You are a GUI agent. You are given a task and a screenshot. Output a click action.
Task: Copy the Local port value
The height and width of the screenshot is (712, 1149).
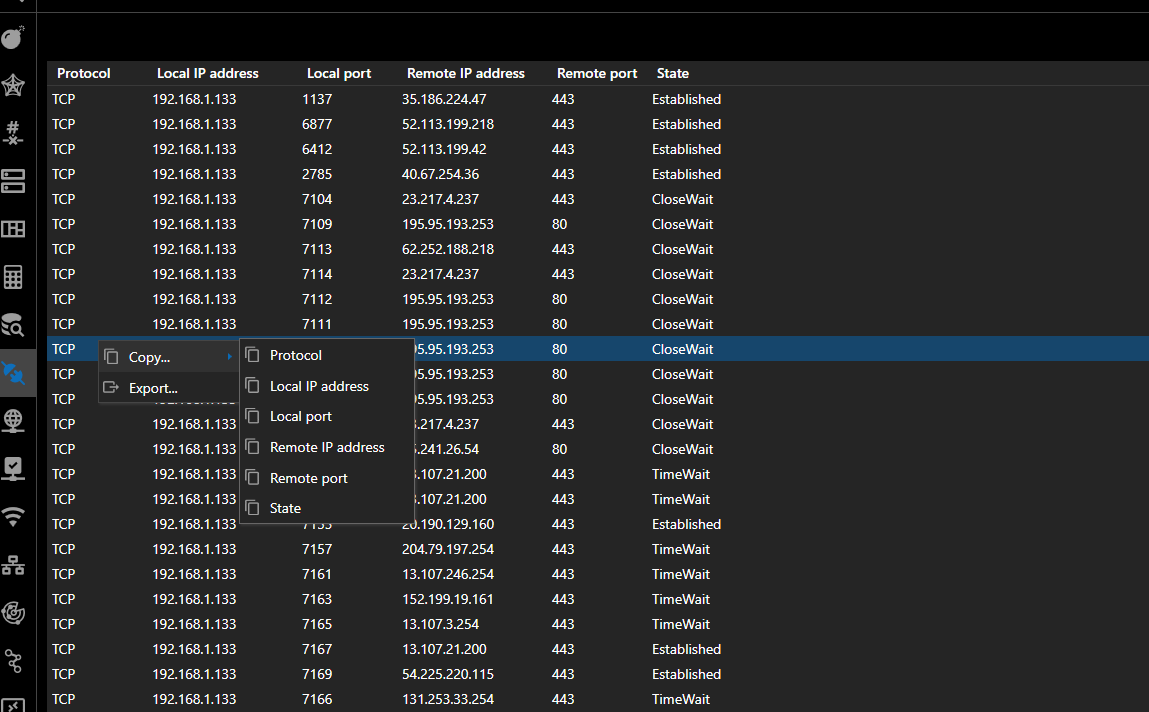[300, 416]
